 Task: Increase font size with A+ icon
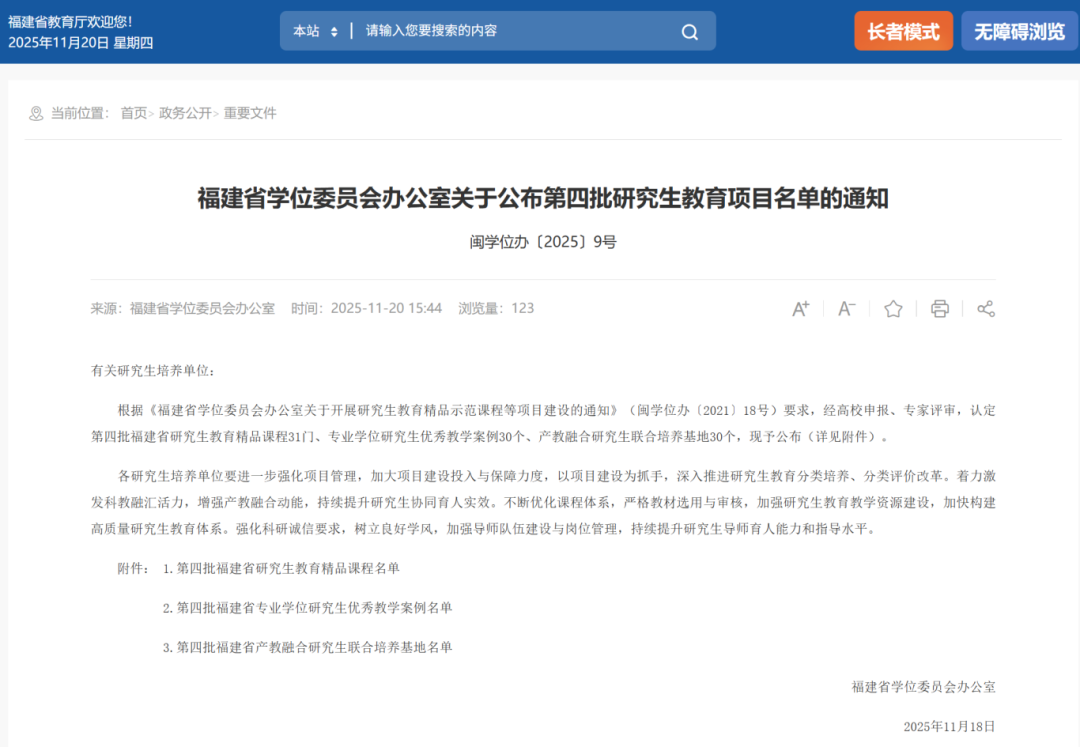[800, 309]
